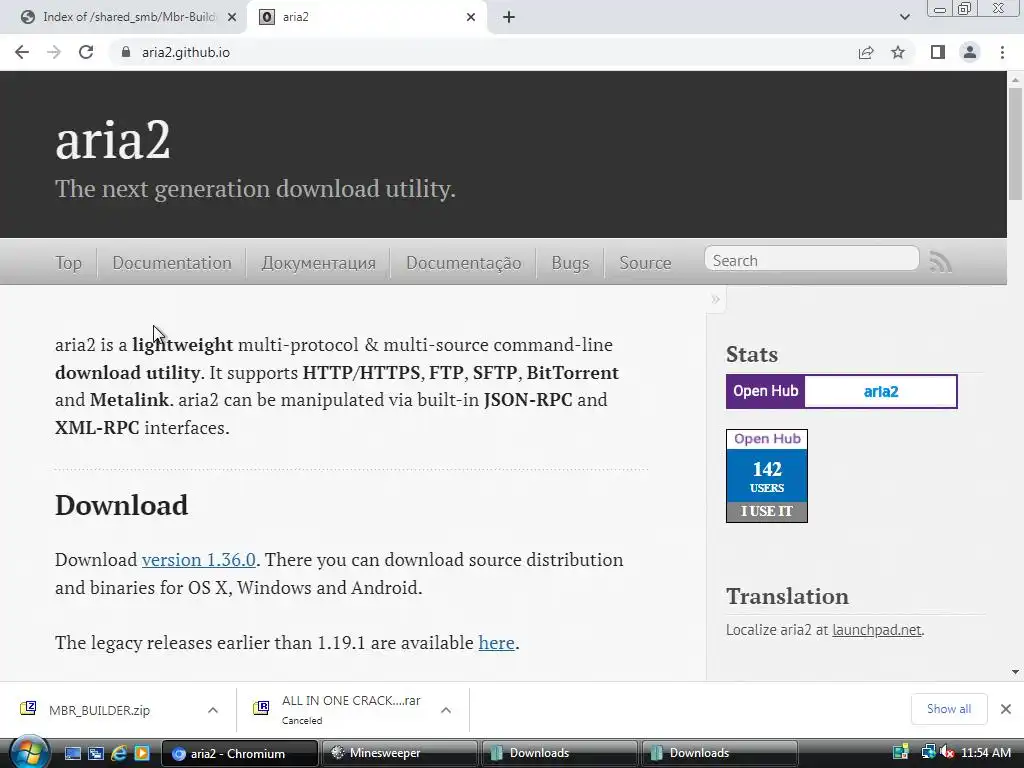Switch to the first Downloads taskbar window
1024x768 pixels.
(x=560, y=754)
